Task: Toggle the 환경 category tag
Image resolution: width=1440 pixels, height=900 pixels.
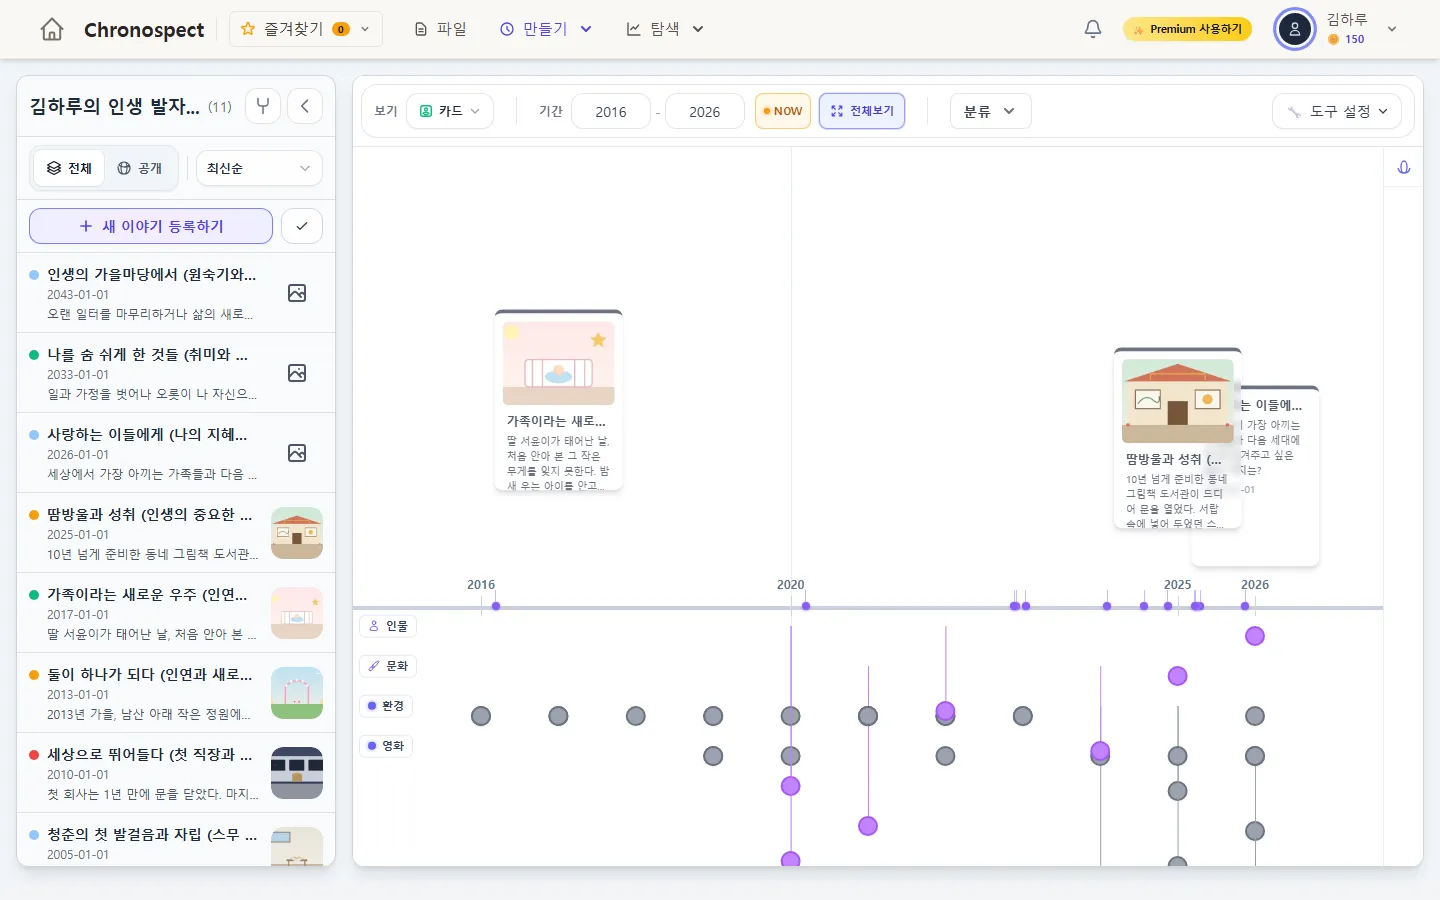Action: (386, 706)
